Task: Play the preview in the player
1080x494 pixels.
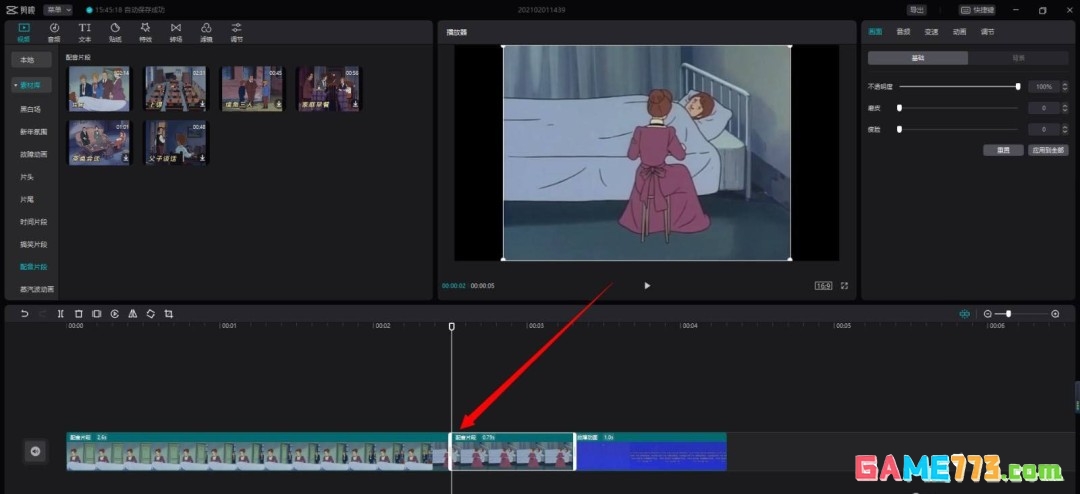Action: click(x=647, y=285)
